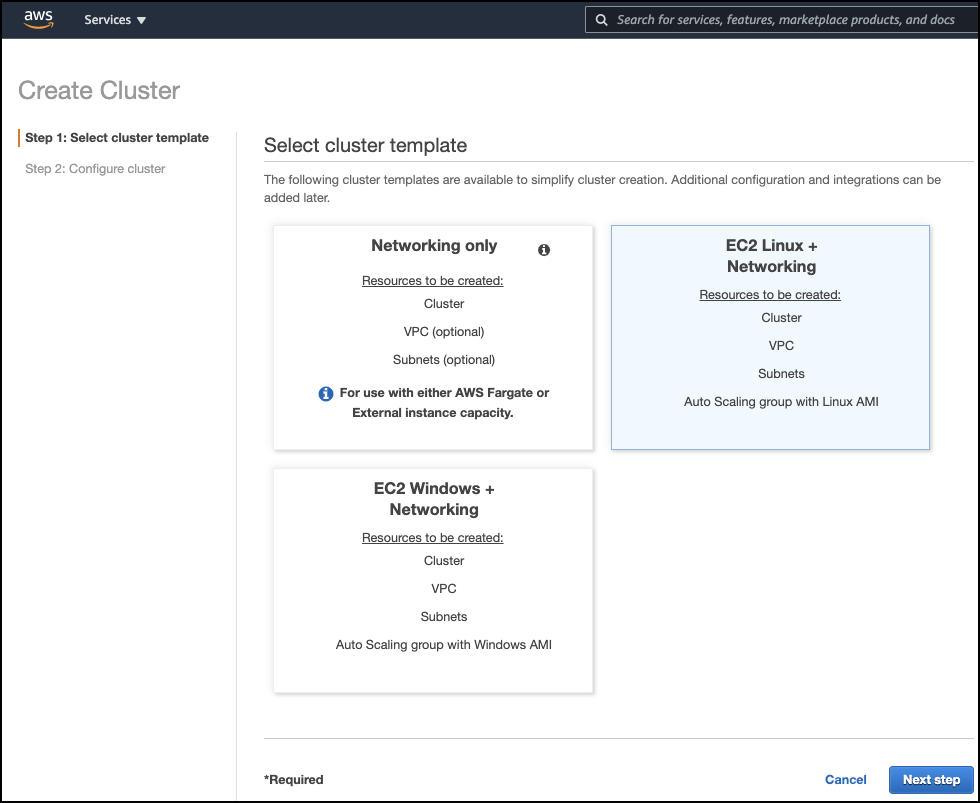
Task: Click info icon beside Networking only
Action: 544,250
